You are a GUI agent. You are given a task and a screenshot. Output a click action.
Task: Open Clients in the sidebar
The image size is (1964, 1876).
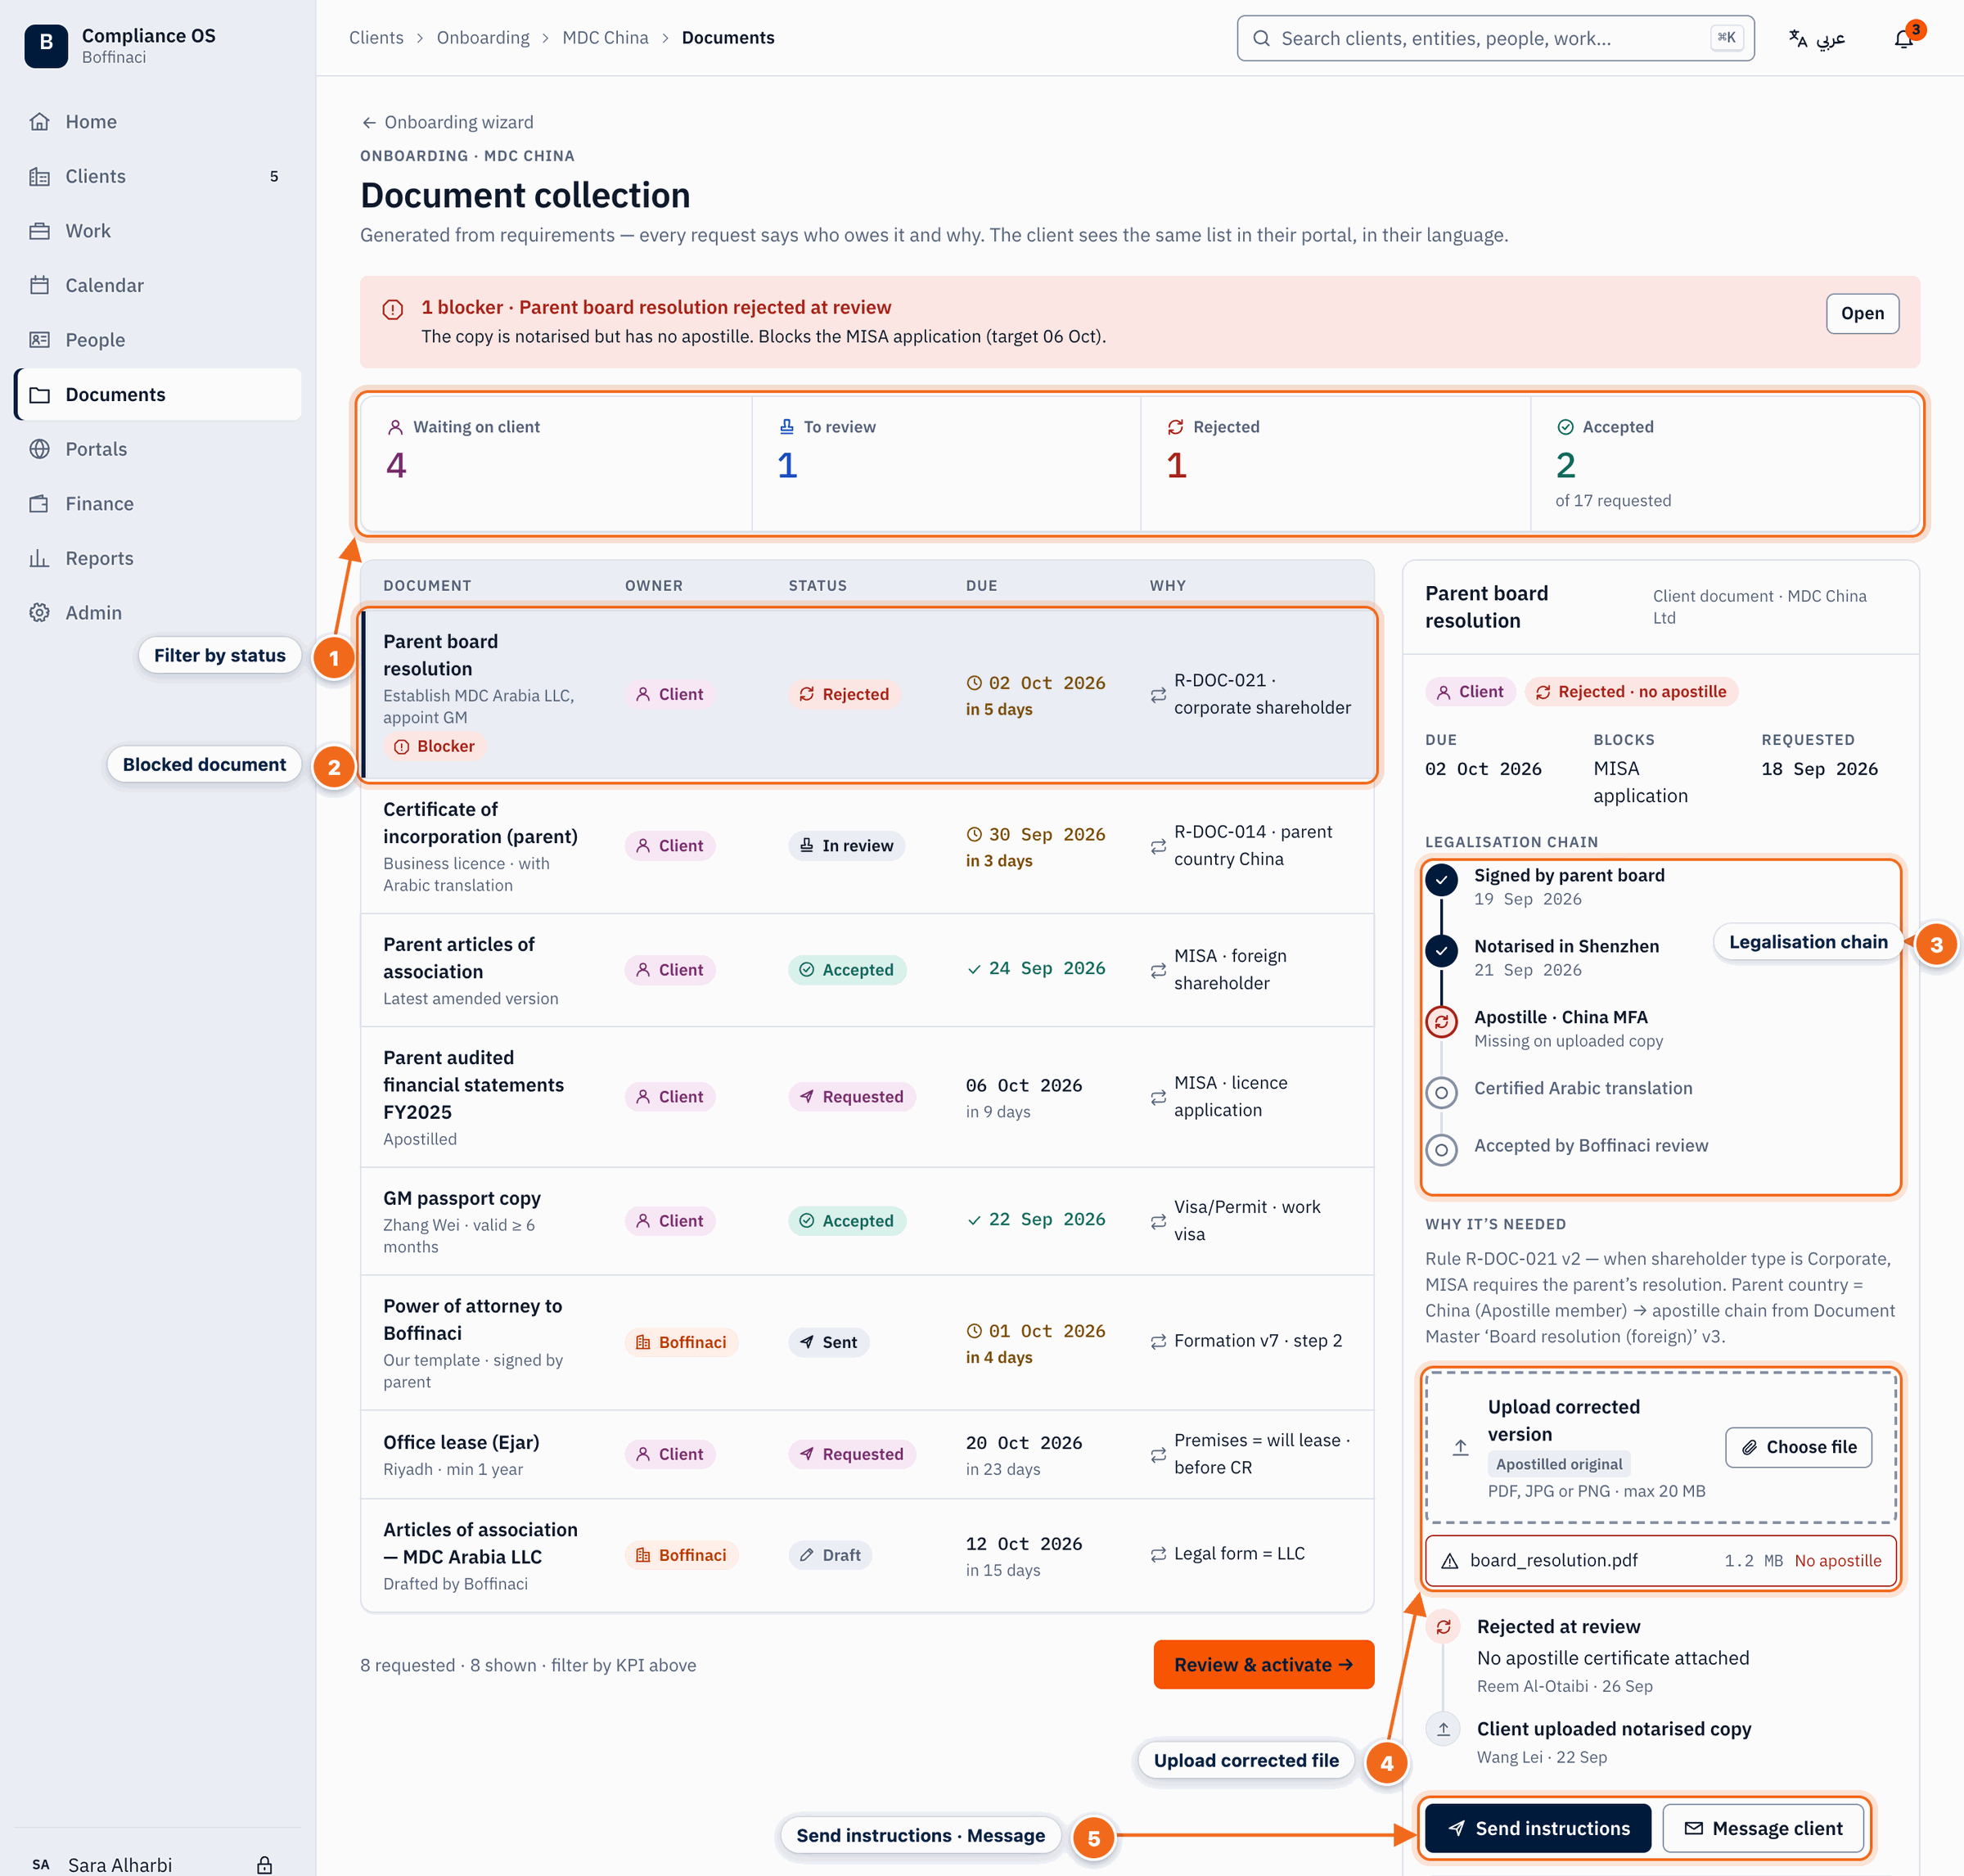(158, 176)
